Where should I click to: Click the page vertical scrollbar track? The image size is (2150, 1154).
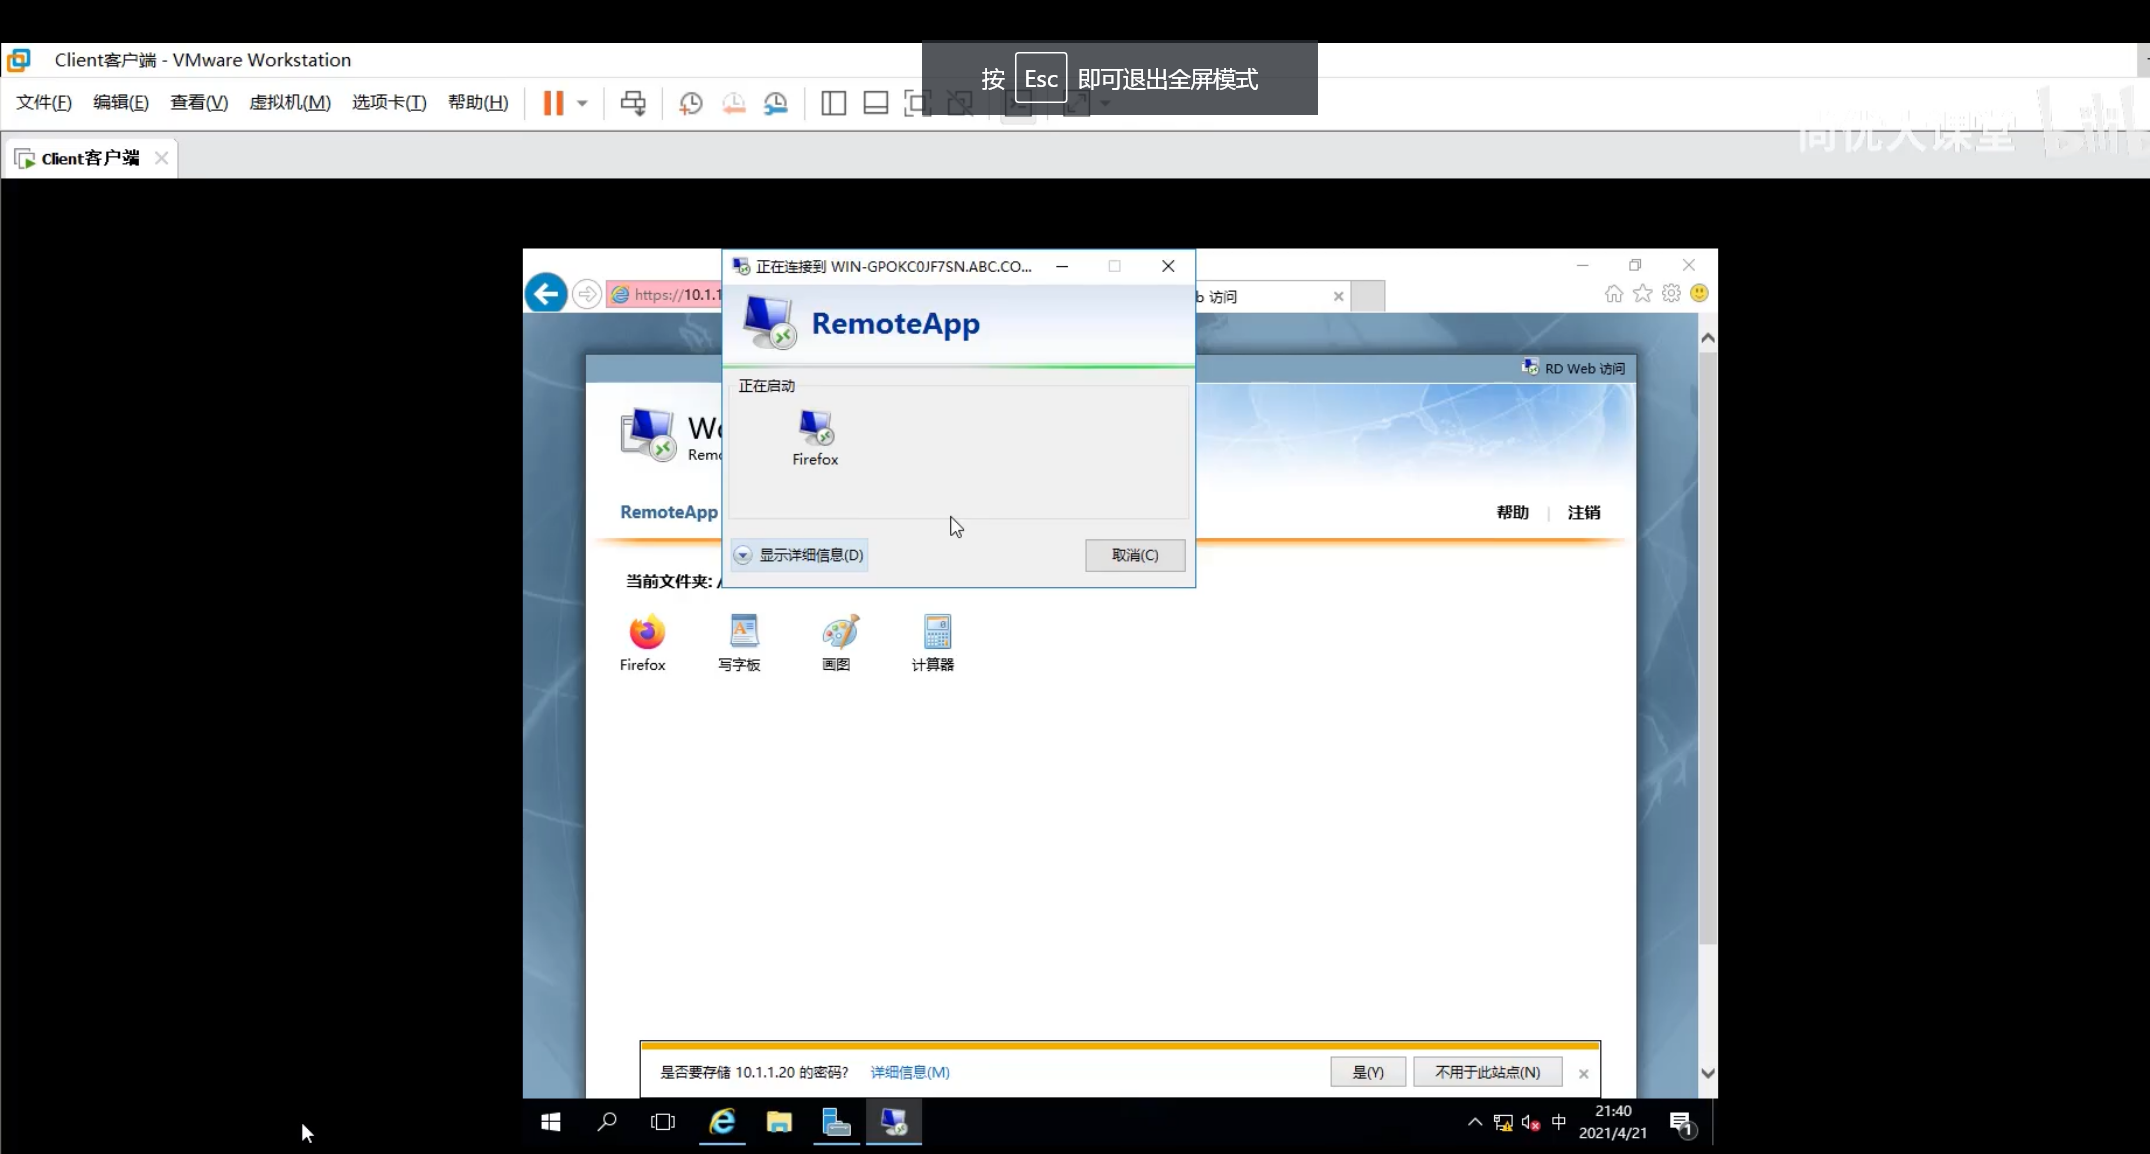click(1708, 1000)
